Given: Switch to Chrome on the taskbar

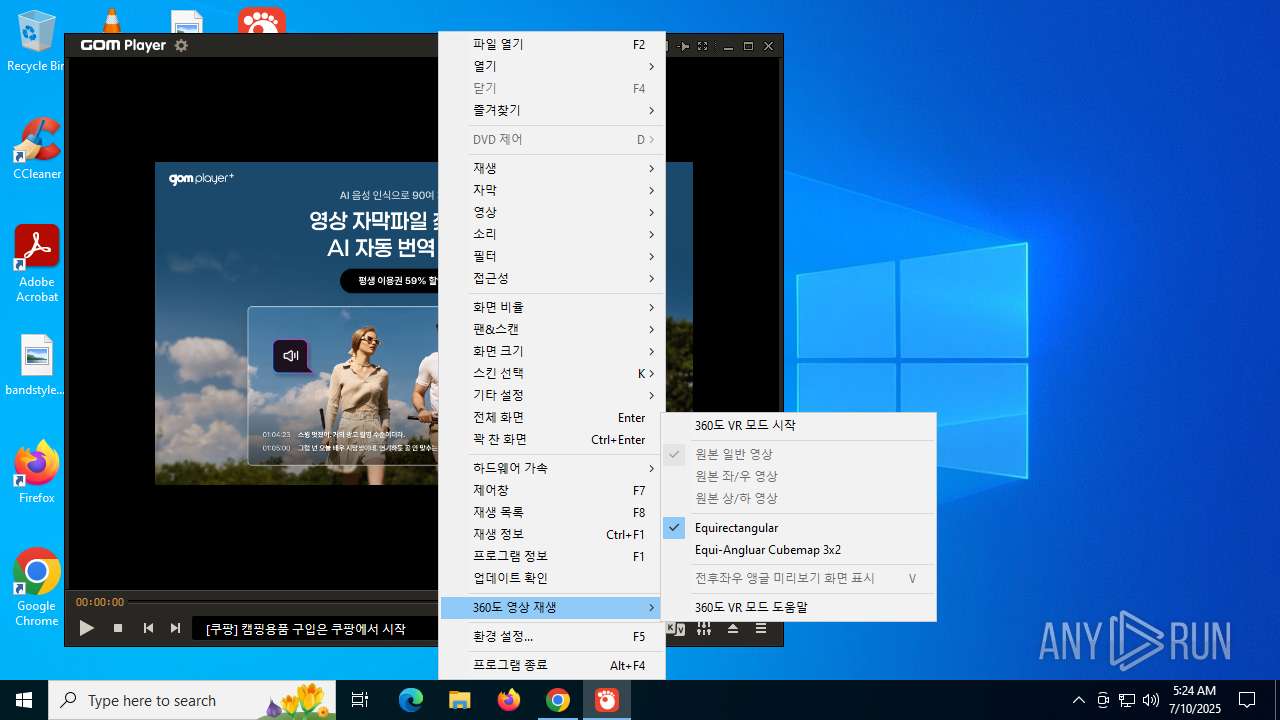Looking at the screenshot, I should 558,700.
